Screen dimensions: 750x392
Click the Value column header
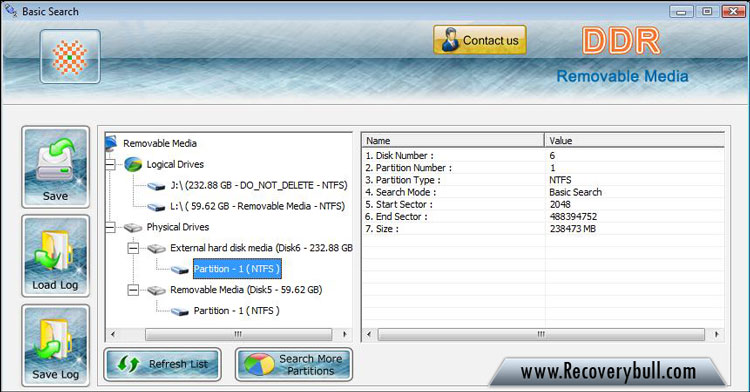point(635,141)
